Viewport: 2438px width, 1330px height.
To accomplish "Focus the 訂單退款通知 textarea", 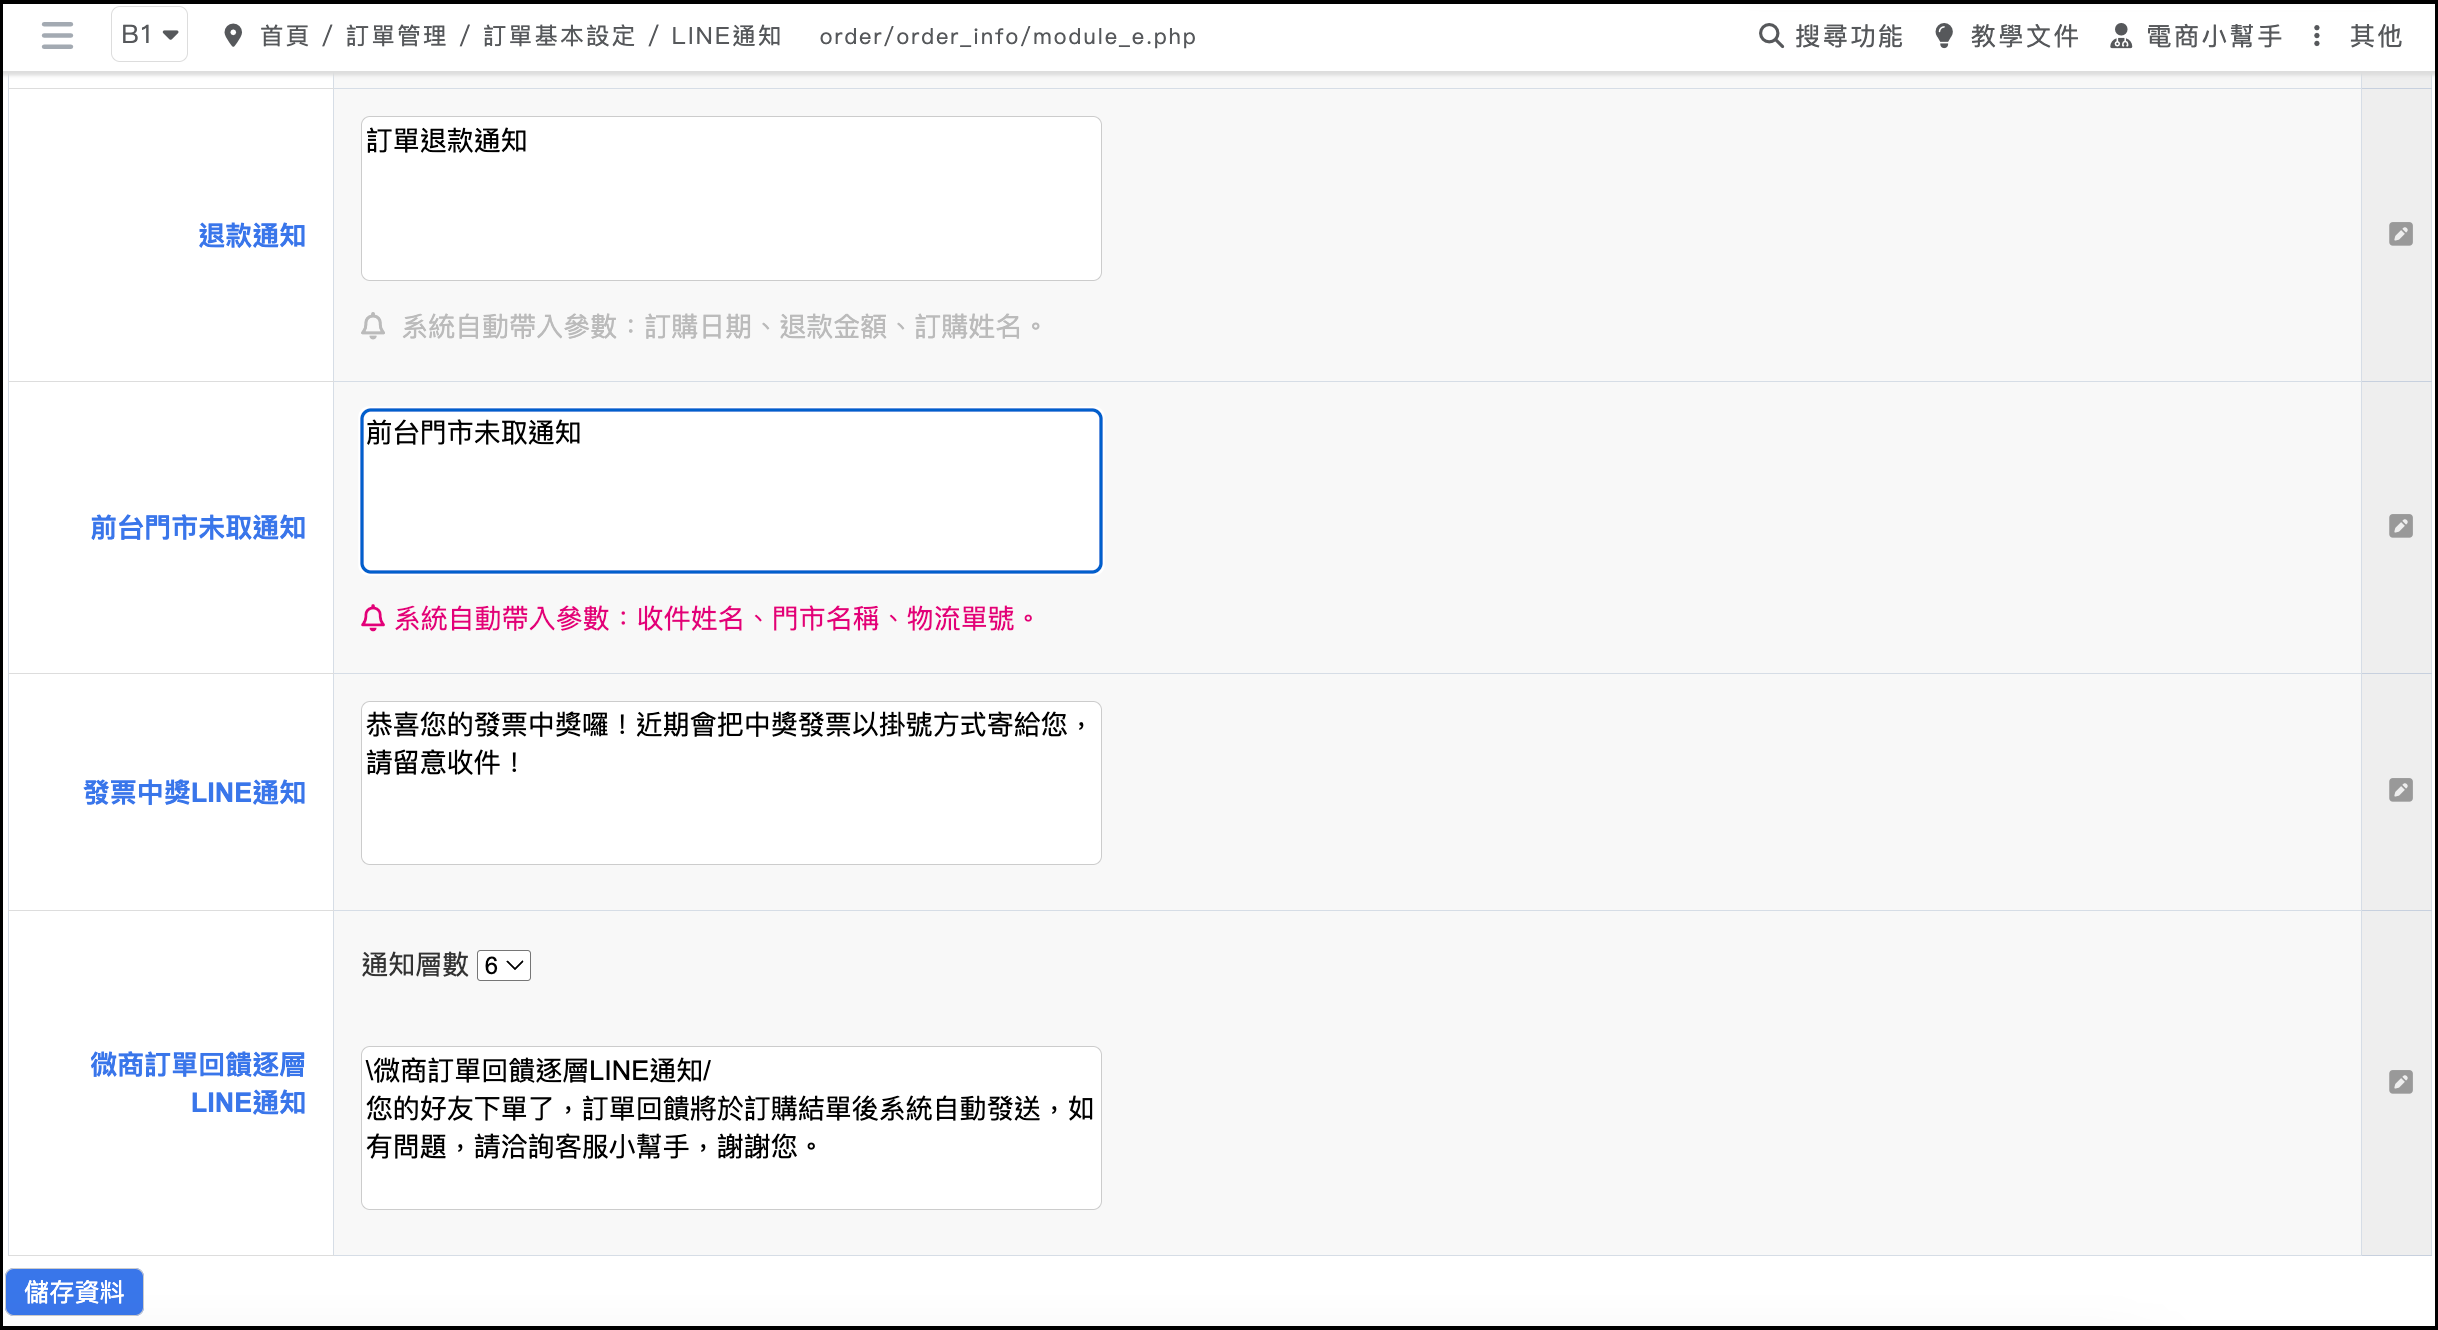I will coord(731,198).
